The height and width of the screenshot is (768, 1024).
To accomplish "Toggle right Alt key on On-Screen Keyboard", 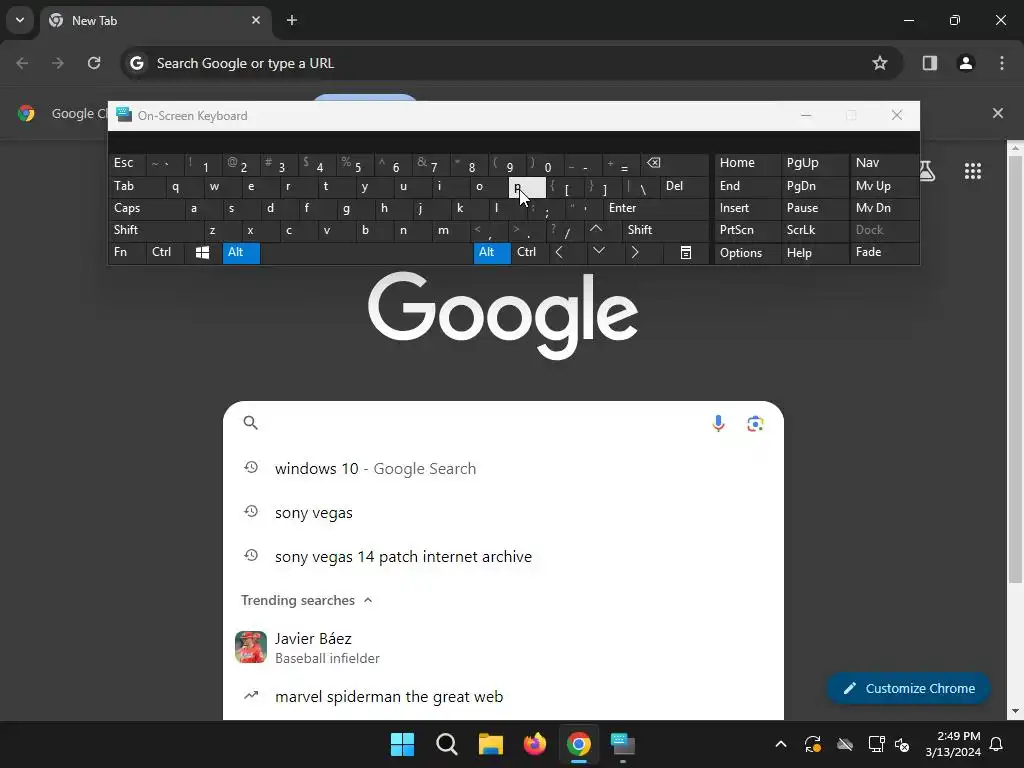I will pyautogui.click(x=492, y=252).
